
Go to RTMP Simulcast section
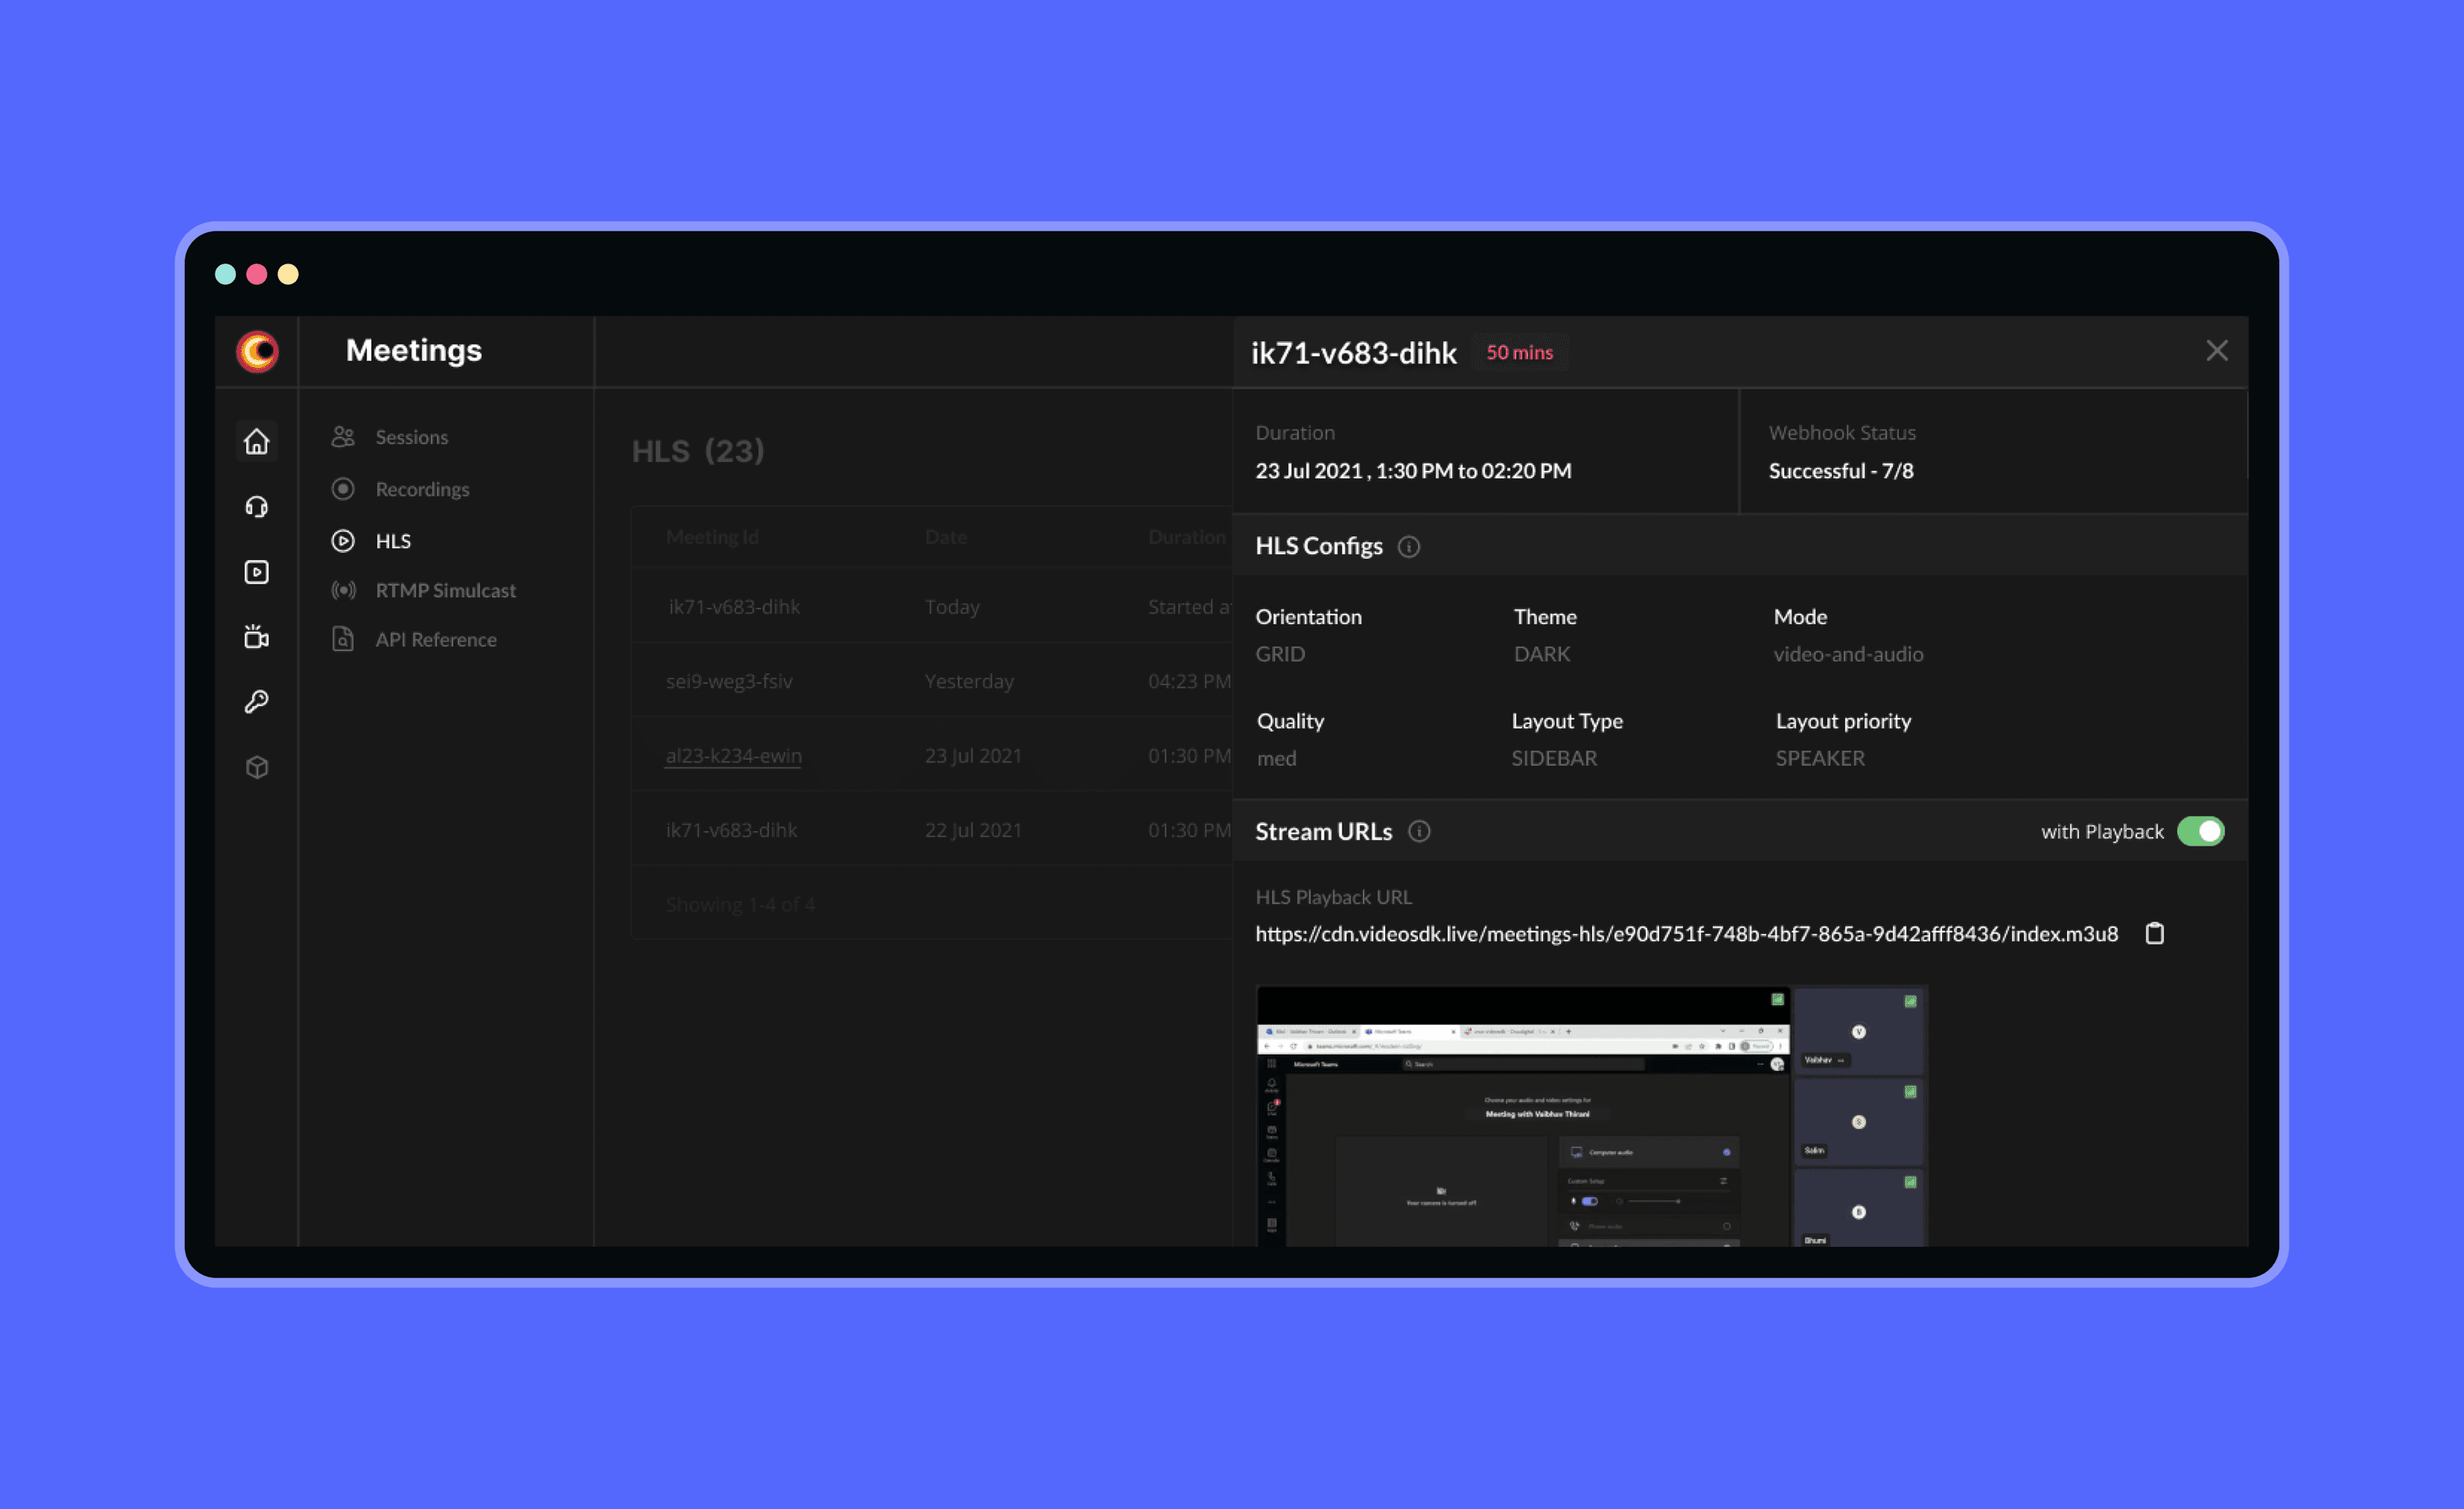446,590
